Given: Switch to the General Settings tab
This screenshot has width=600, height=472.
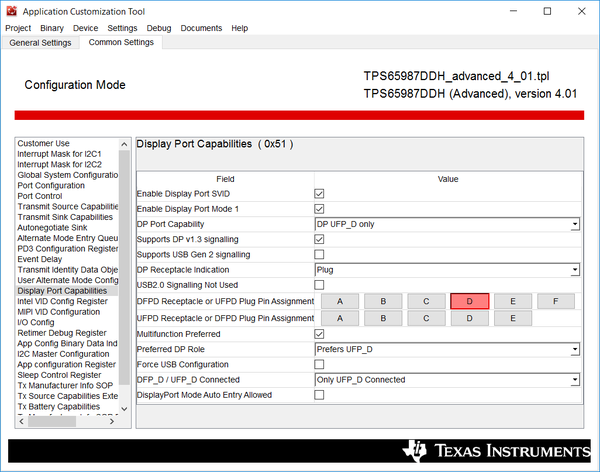Looking at the screenshot, I should point(40,42).
